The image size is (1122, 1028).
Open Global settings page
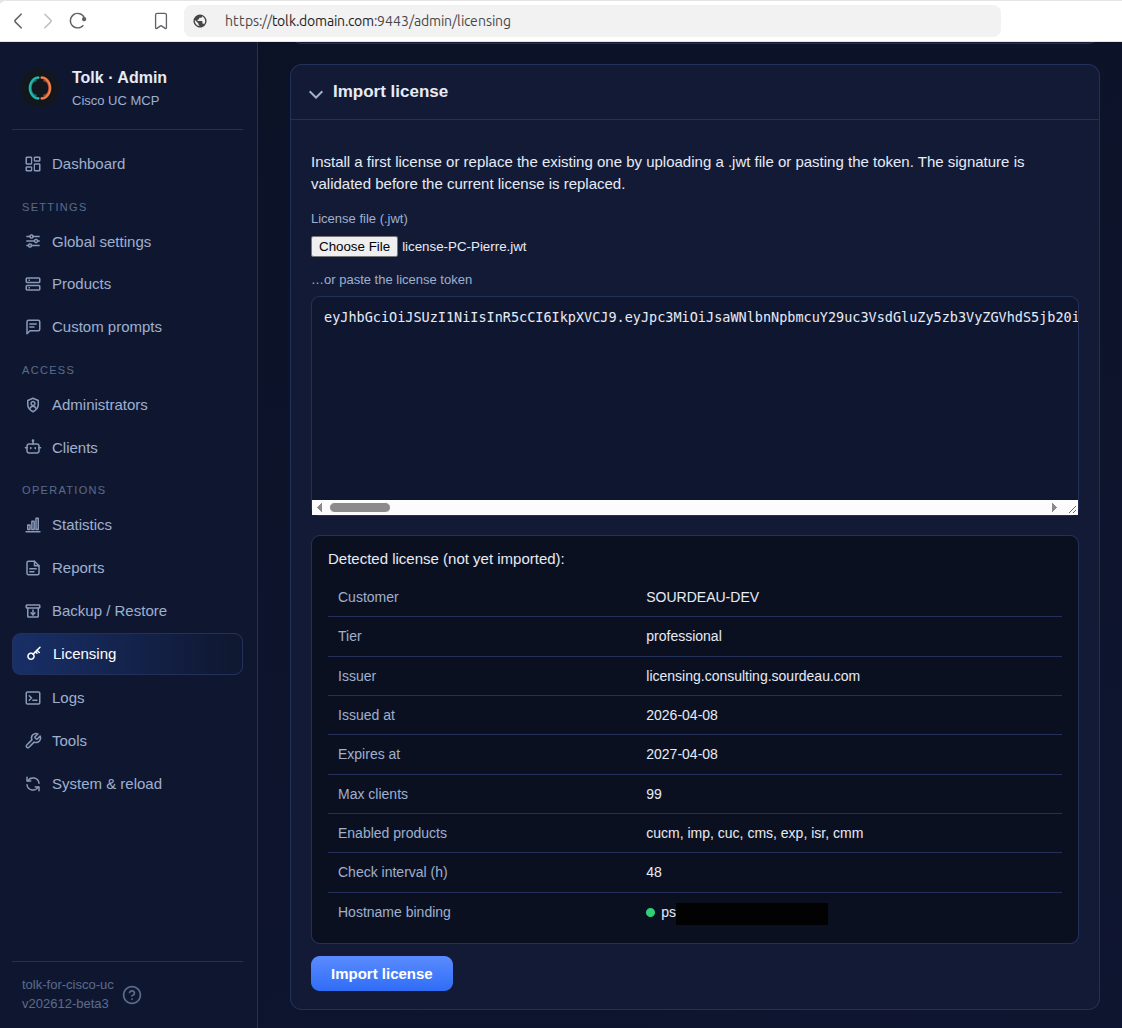click(127, 242)
